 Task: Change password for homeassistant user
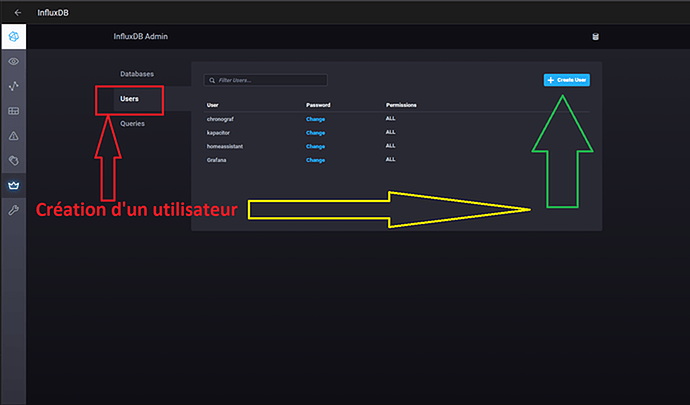tap(316, 147)
